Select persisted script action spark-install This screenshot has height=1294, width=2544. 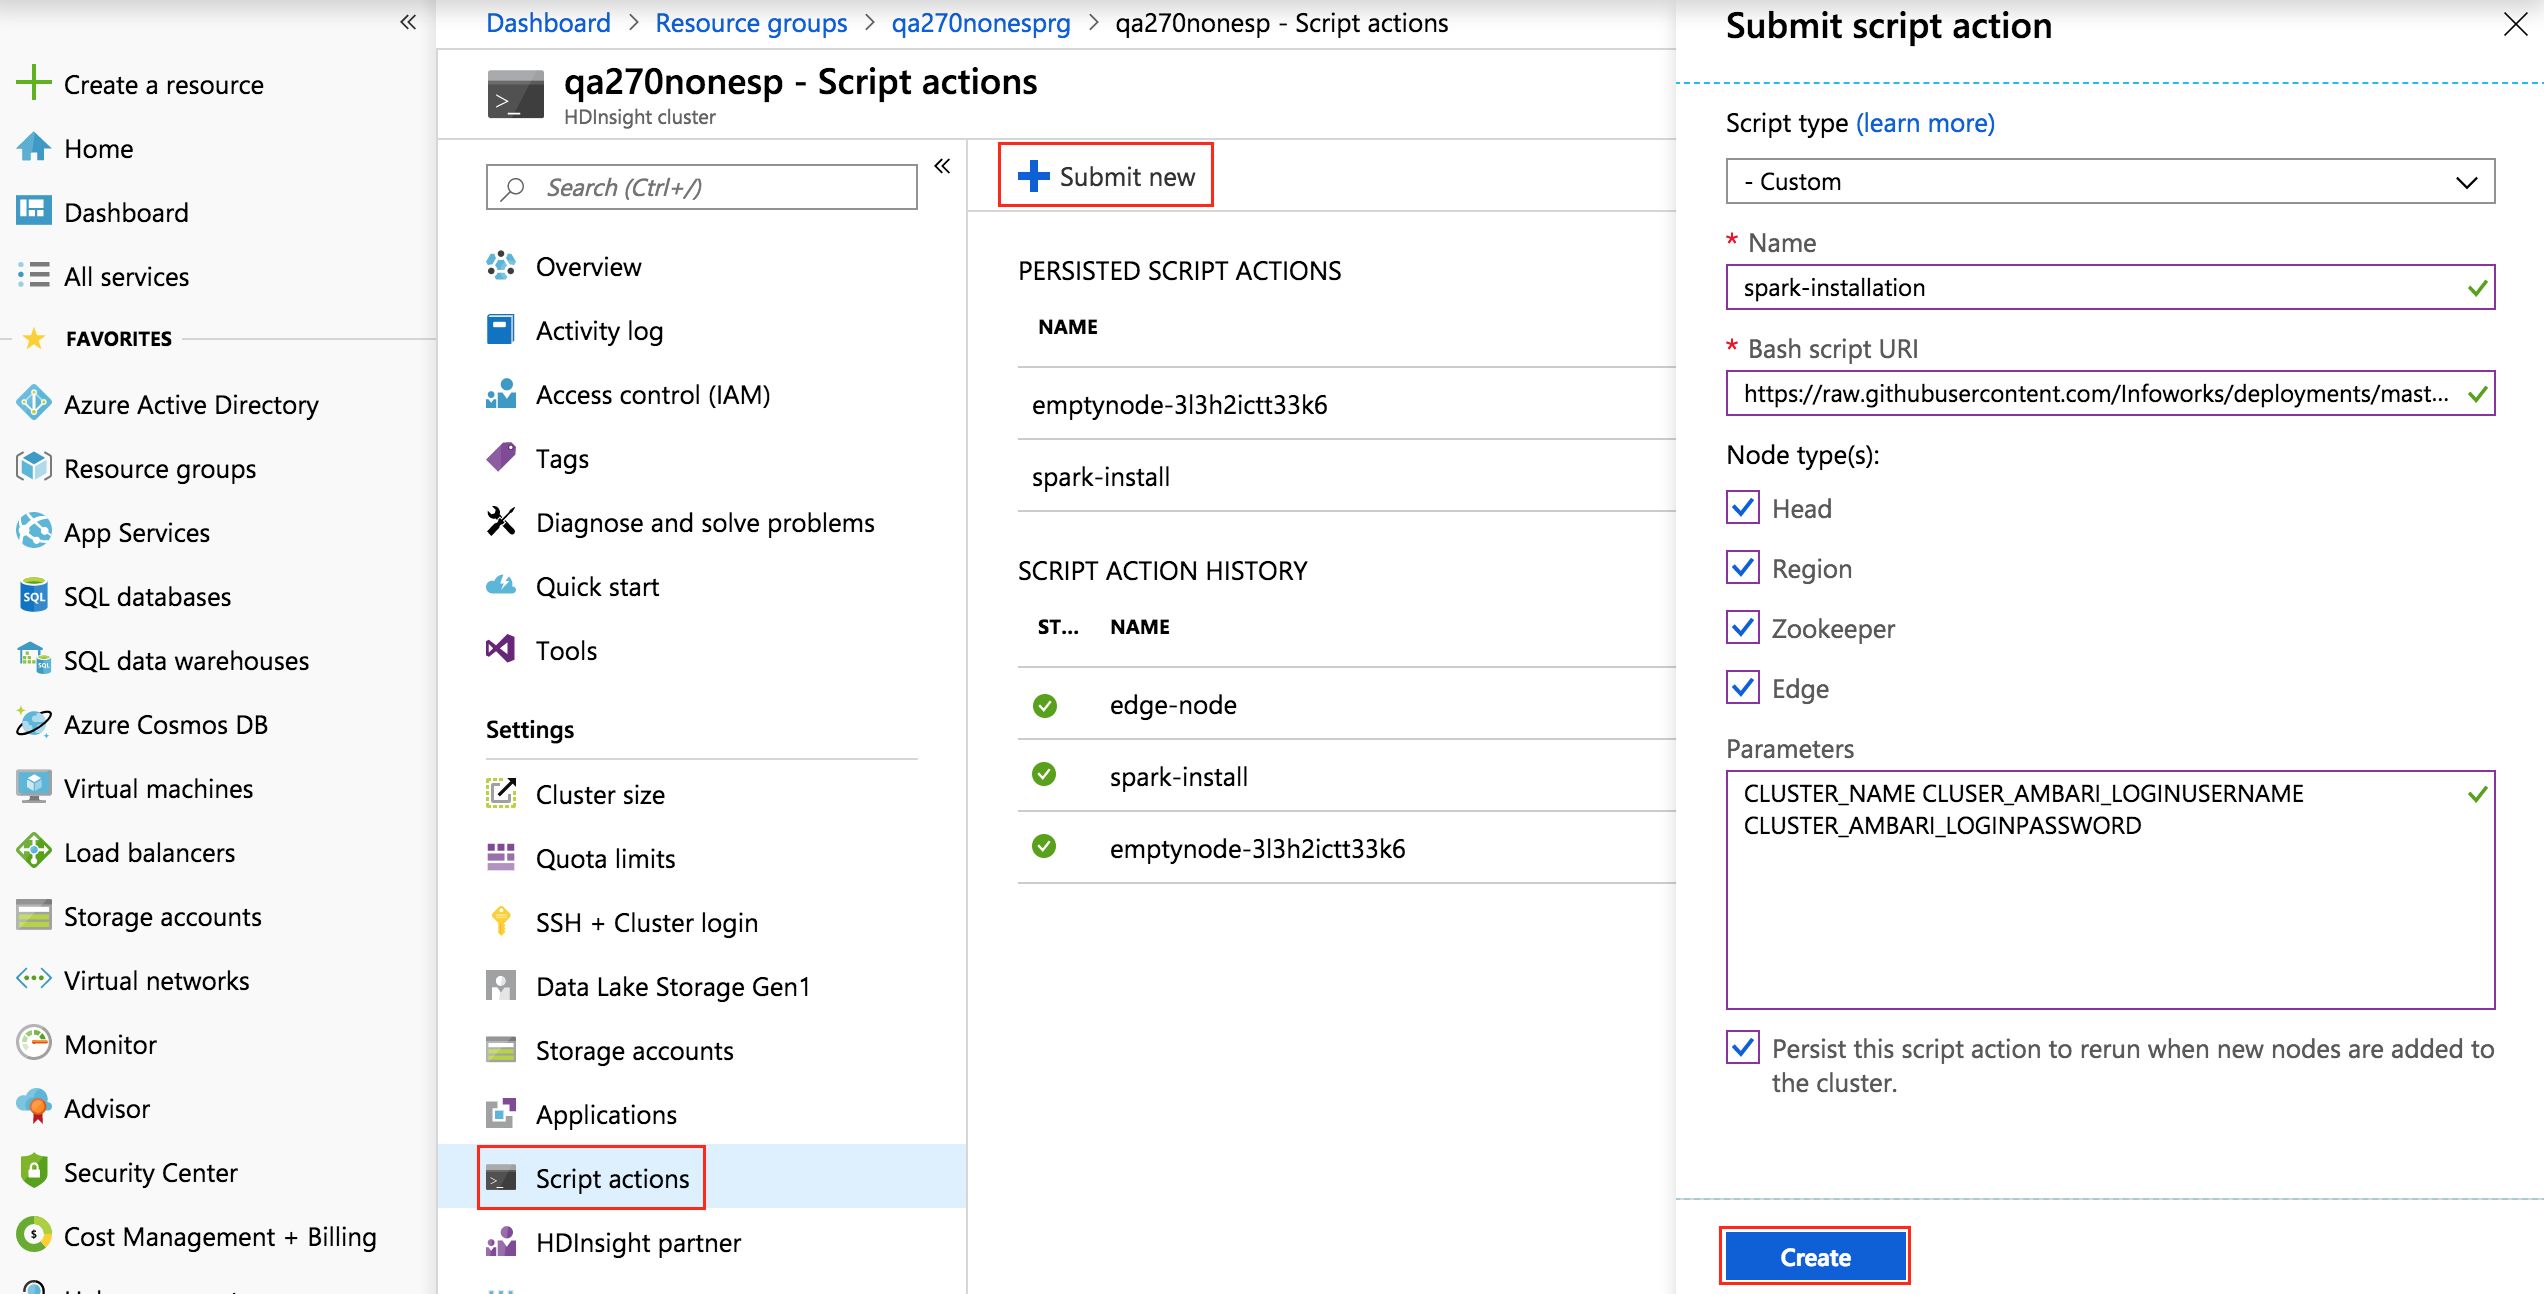[x=1346, y=476]
